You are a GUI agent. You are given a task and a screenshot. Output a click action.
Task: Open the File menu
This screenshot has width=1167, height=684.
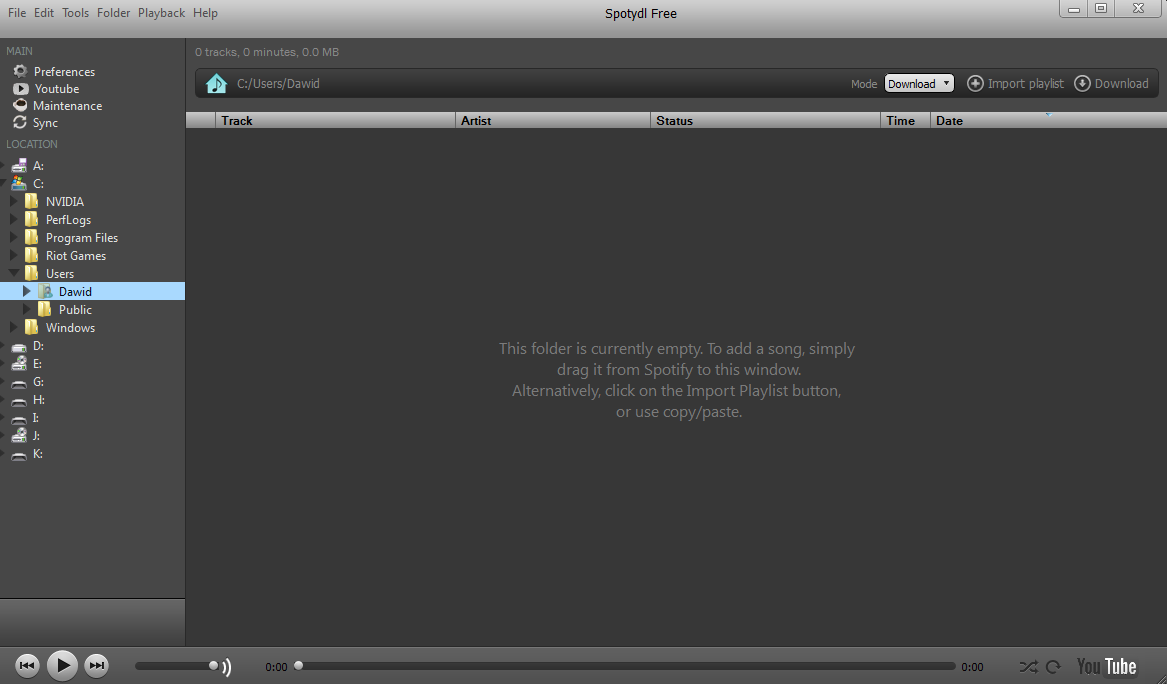click(16, 13)
